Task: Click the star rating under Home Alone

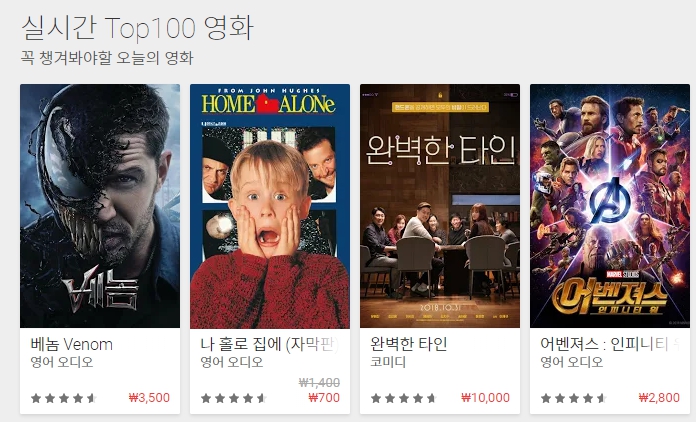Action: point(234,398)
